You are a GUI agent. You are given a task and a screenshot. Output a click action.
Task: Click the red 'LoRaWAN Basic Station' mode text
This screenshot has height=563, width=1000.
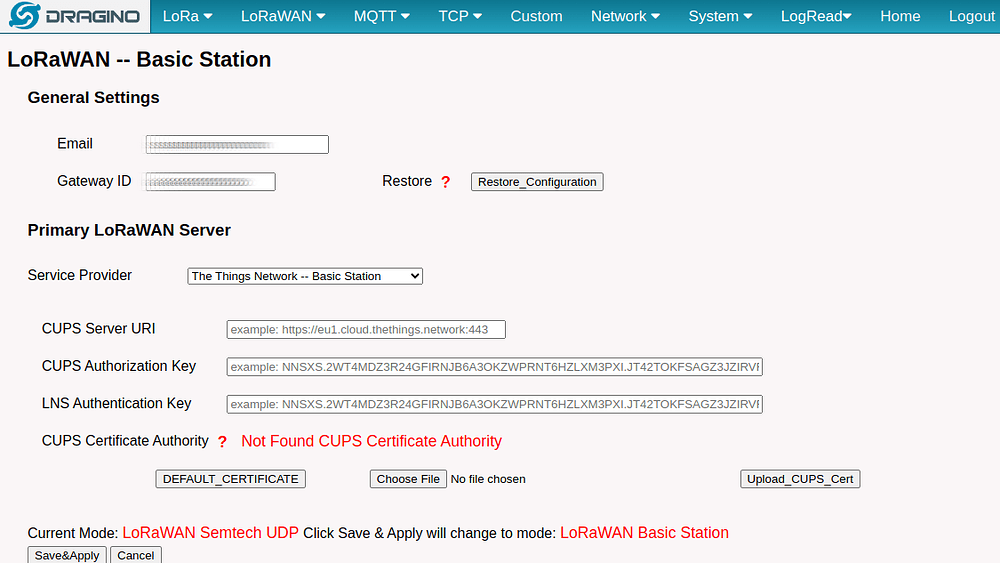644,532
